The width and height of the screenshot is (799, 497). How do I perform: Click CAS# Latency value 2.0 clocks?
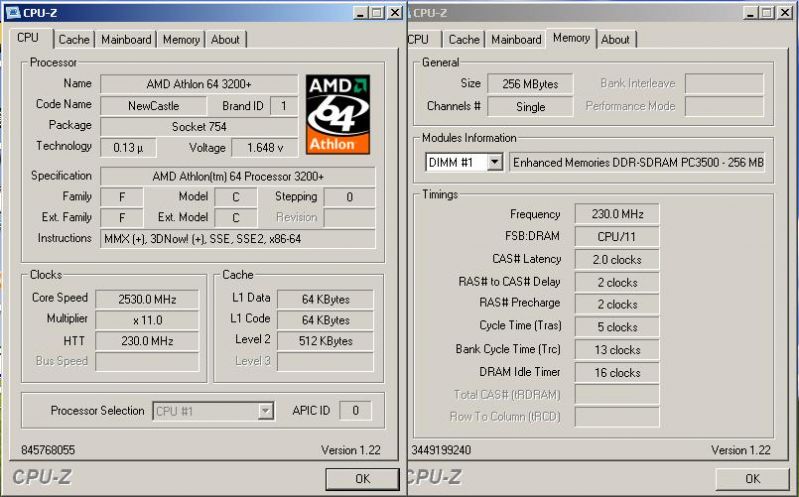tap(617, 260)
